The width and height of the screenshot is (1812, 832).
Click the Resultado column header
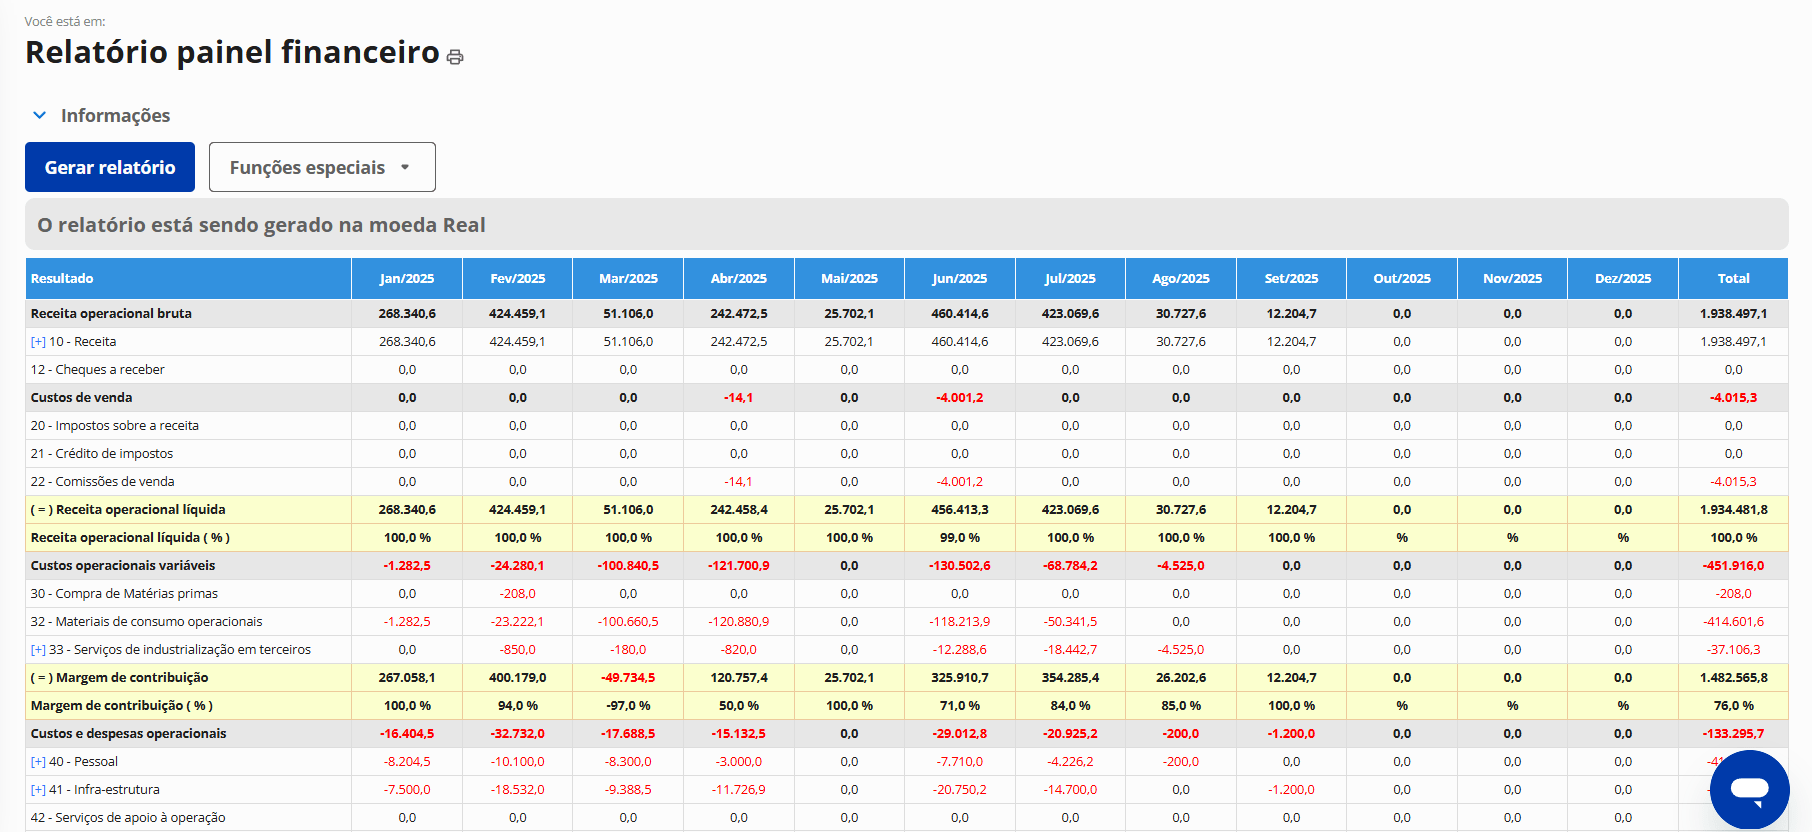(62, 279)
